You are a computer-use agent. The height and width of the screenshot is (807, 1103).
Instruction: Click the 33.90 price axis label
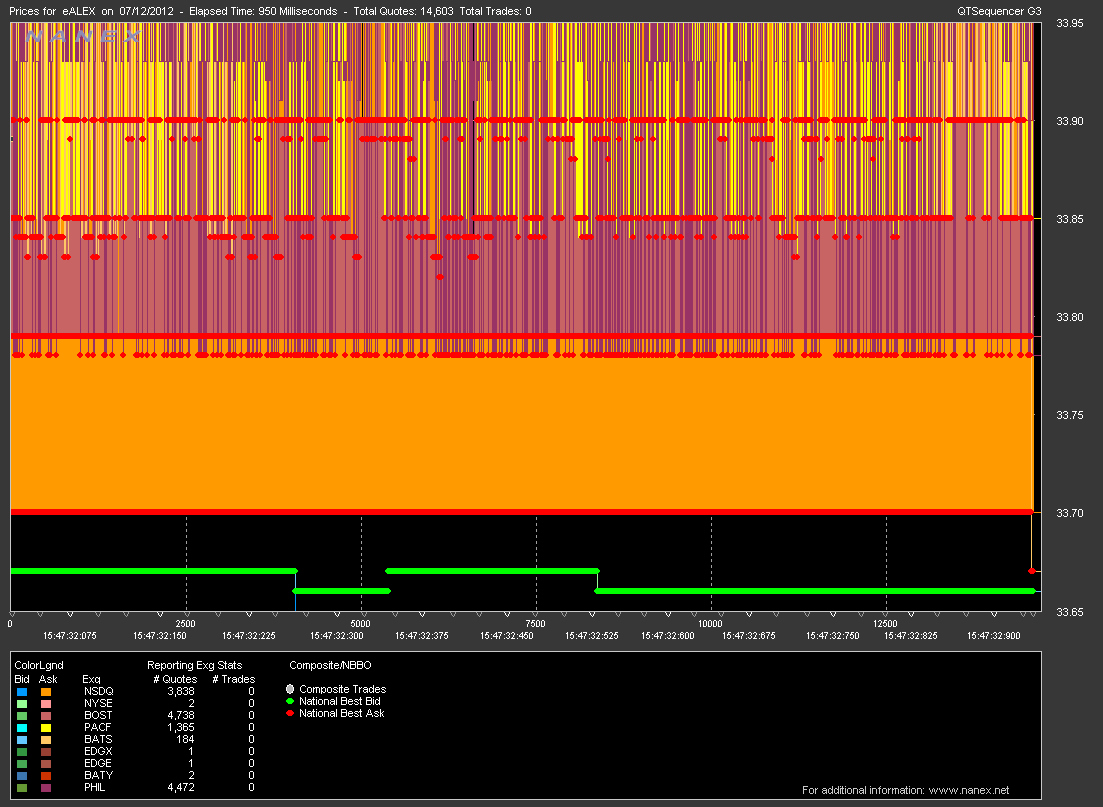1070,121
